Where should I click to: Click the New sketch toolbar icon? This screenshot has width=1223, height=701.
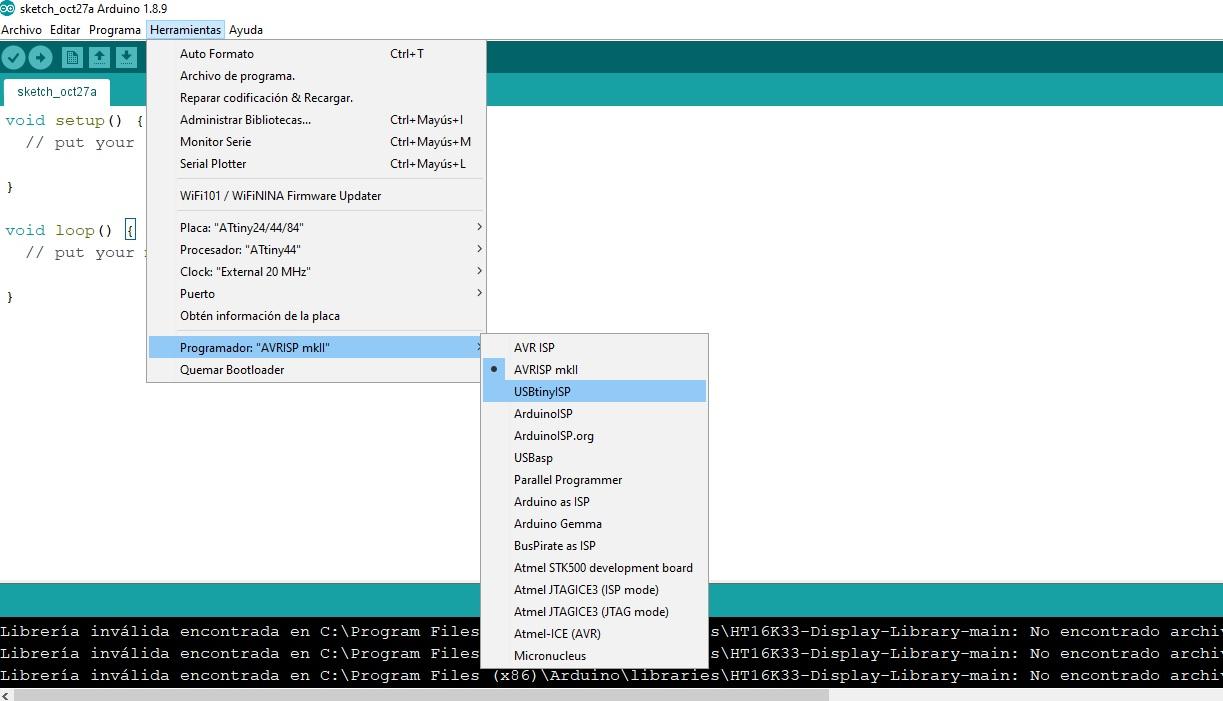(x=72, y=58)
